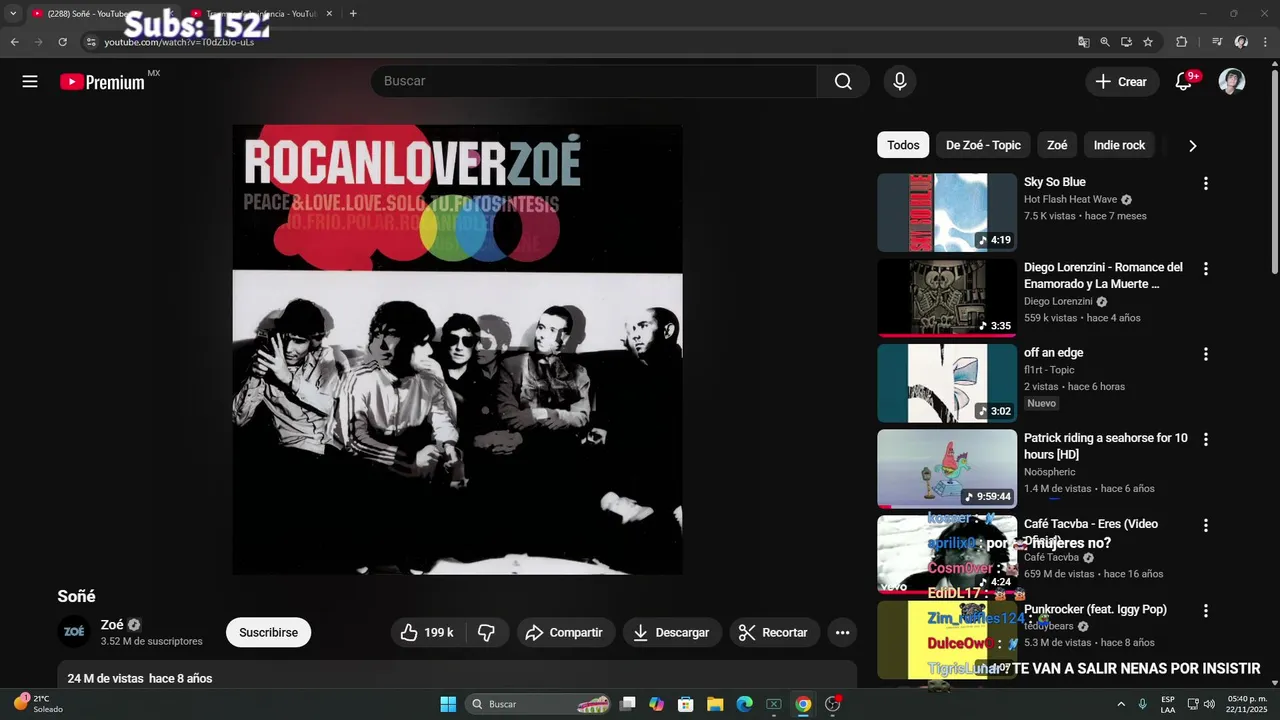Screen dimensions: 1280x720
Task: Click Suscribirse button
Action: pos(268,633)
